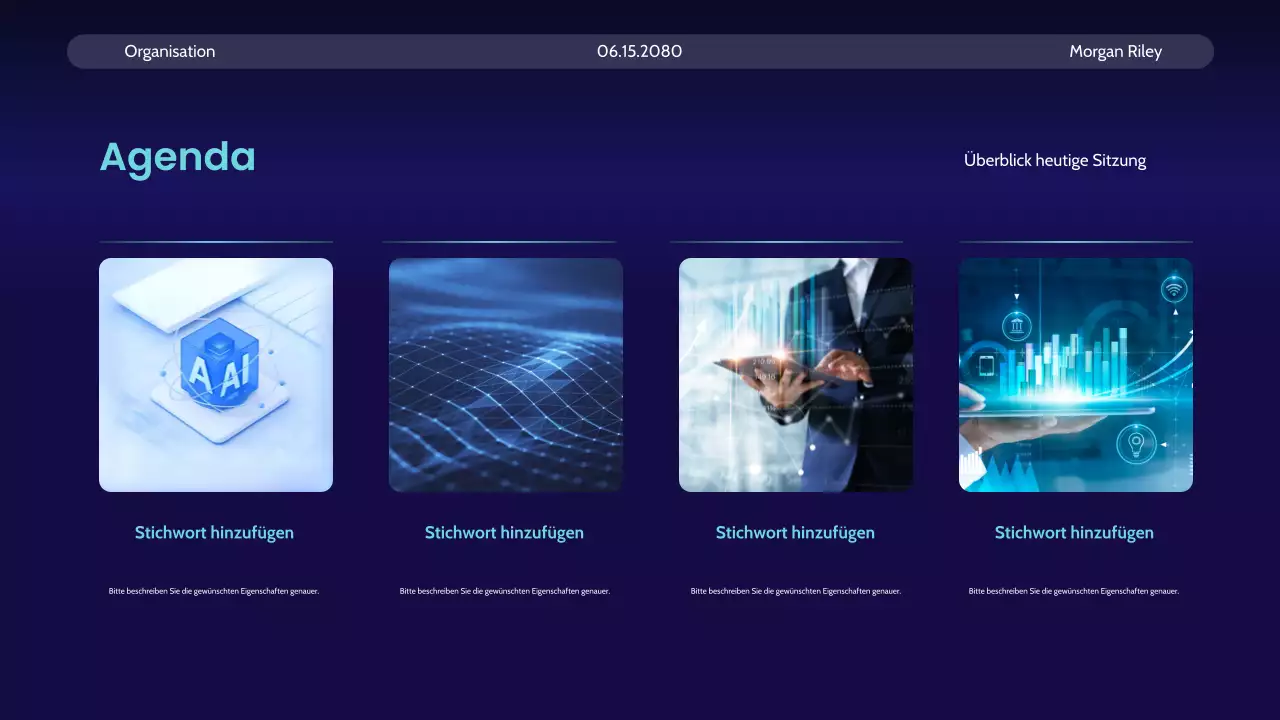1280x720 pixels.
Task: Select the smartphone icon in the fourth image
Action: [986, 363]
